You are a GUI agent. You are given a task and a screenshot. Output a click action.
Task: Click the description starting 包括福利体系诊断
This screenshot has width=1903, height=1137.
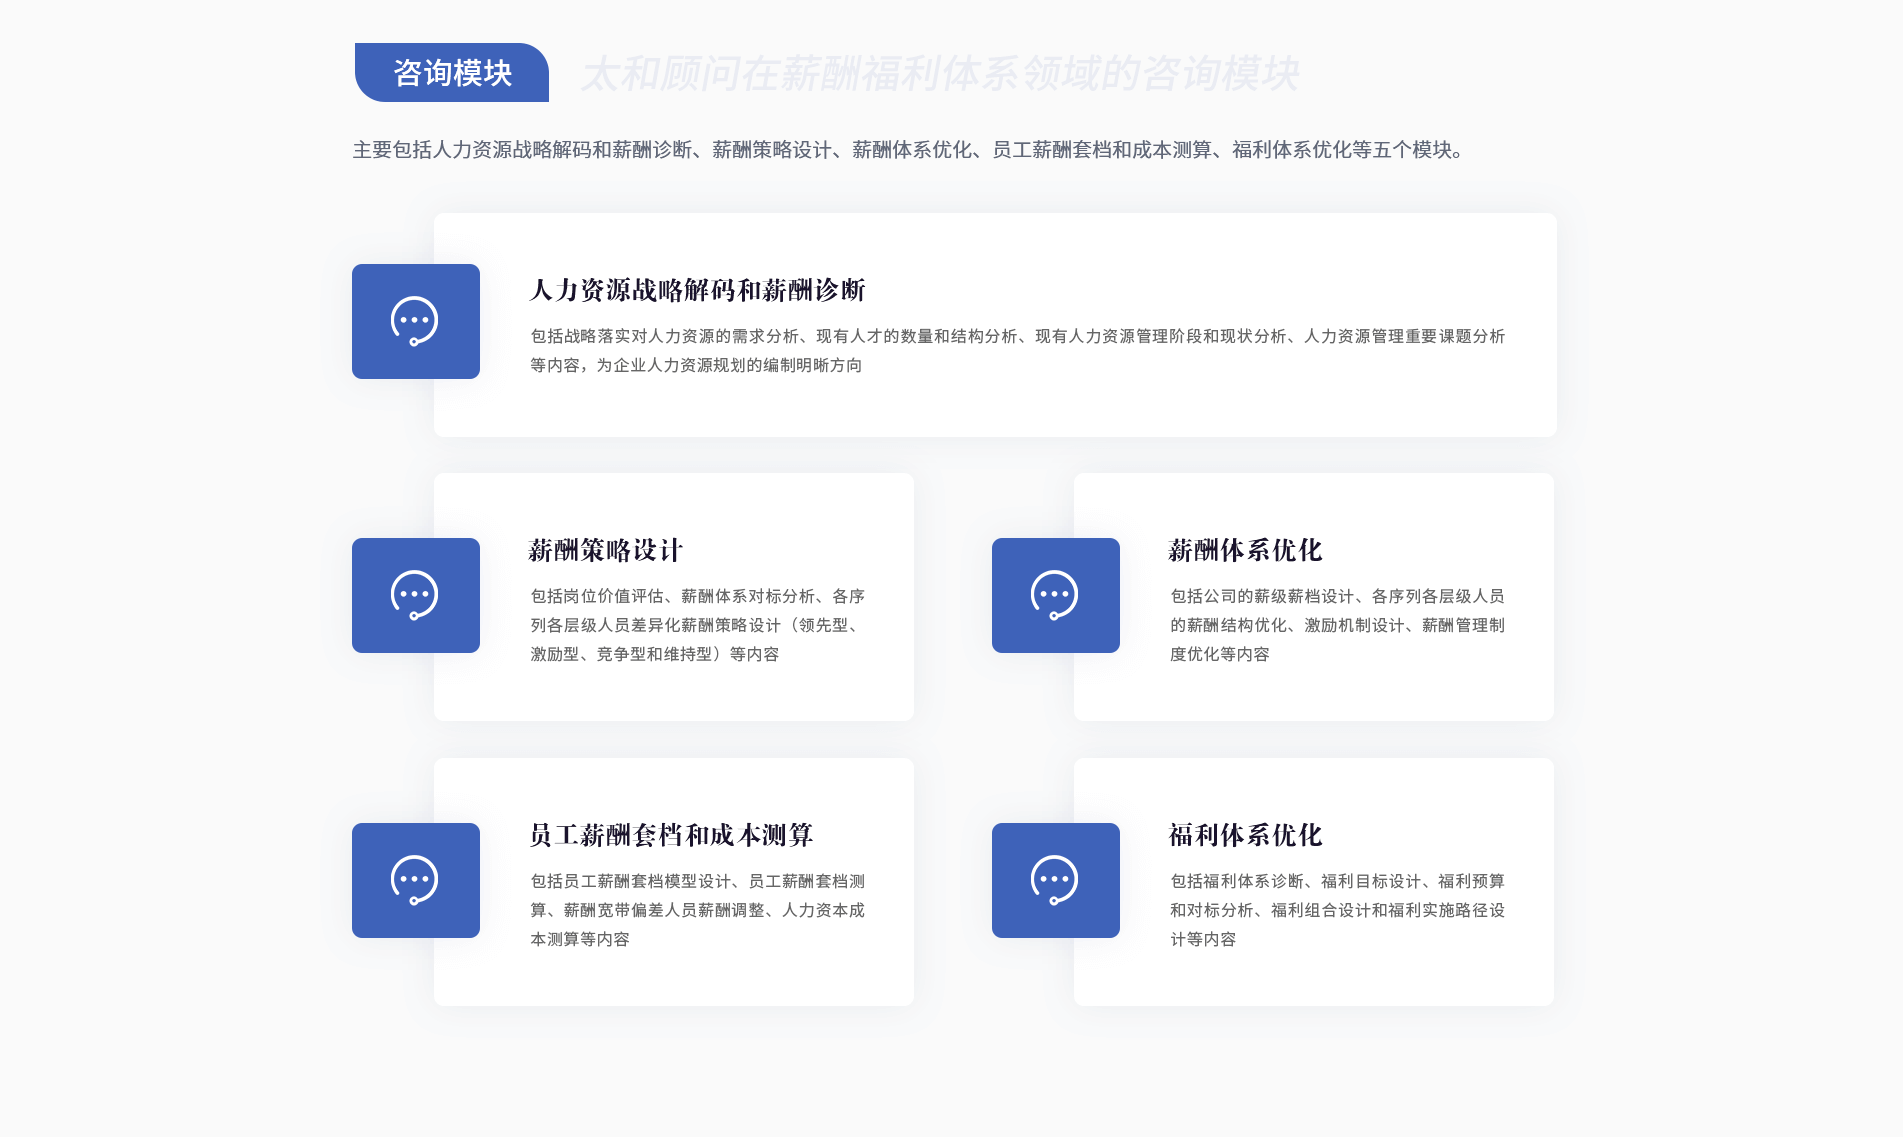(1338, 910)
